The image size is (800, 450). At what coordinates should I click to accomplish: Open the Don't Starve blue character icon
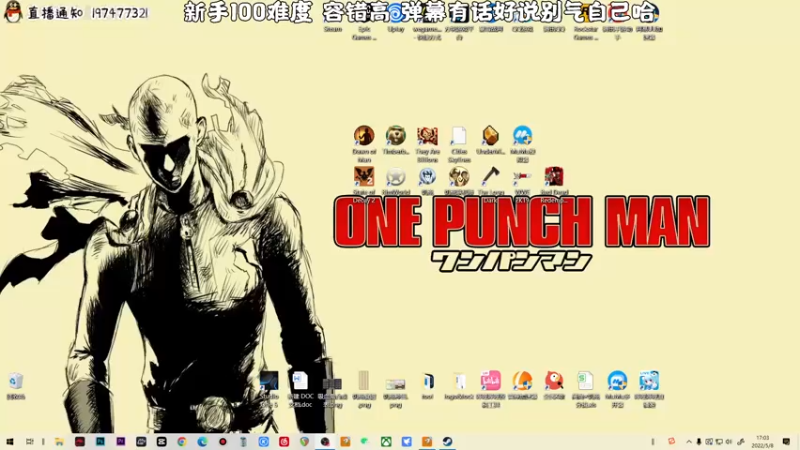(427, 177)
